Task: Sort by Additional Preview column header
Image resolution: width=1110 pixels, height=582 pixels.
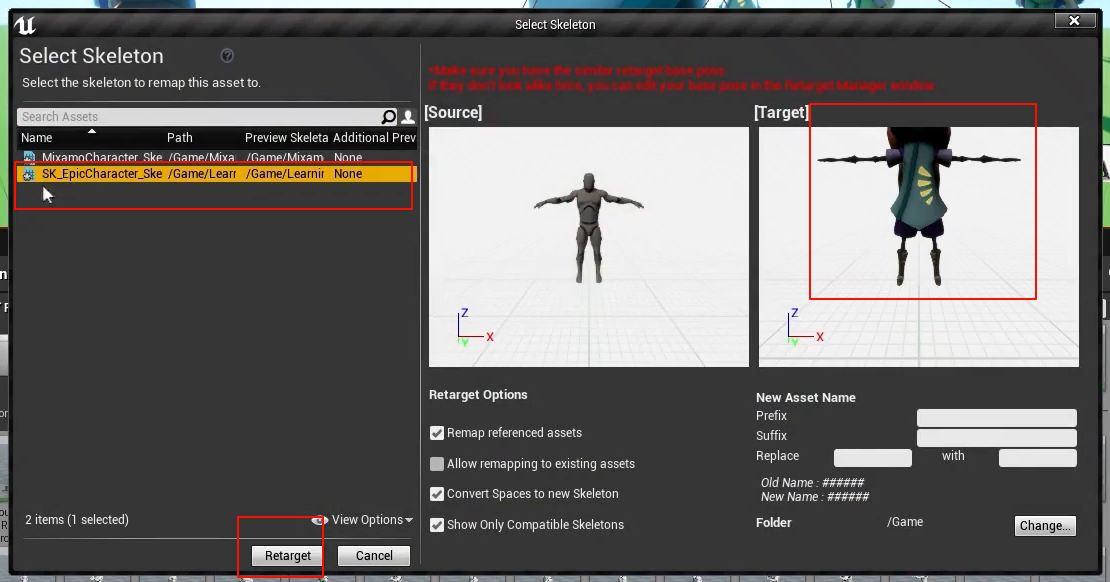Action: tap(374, 137)
